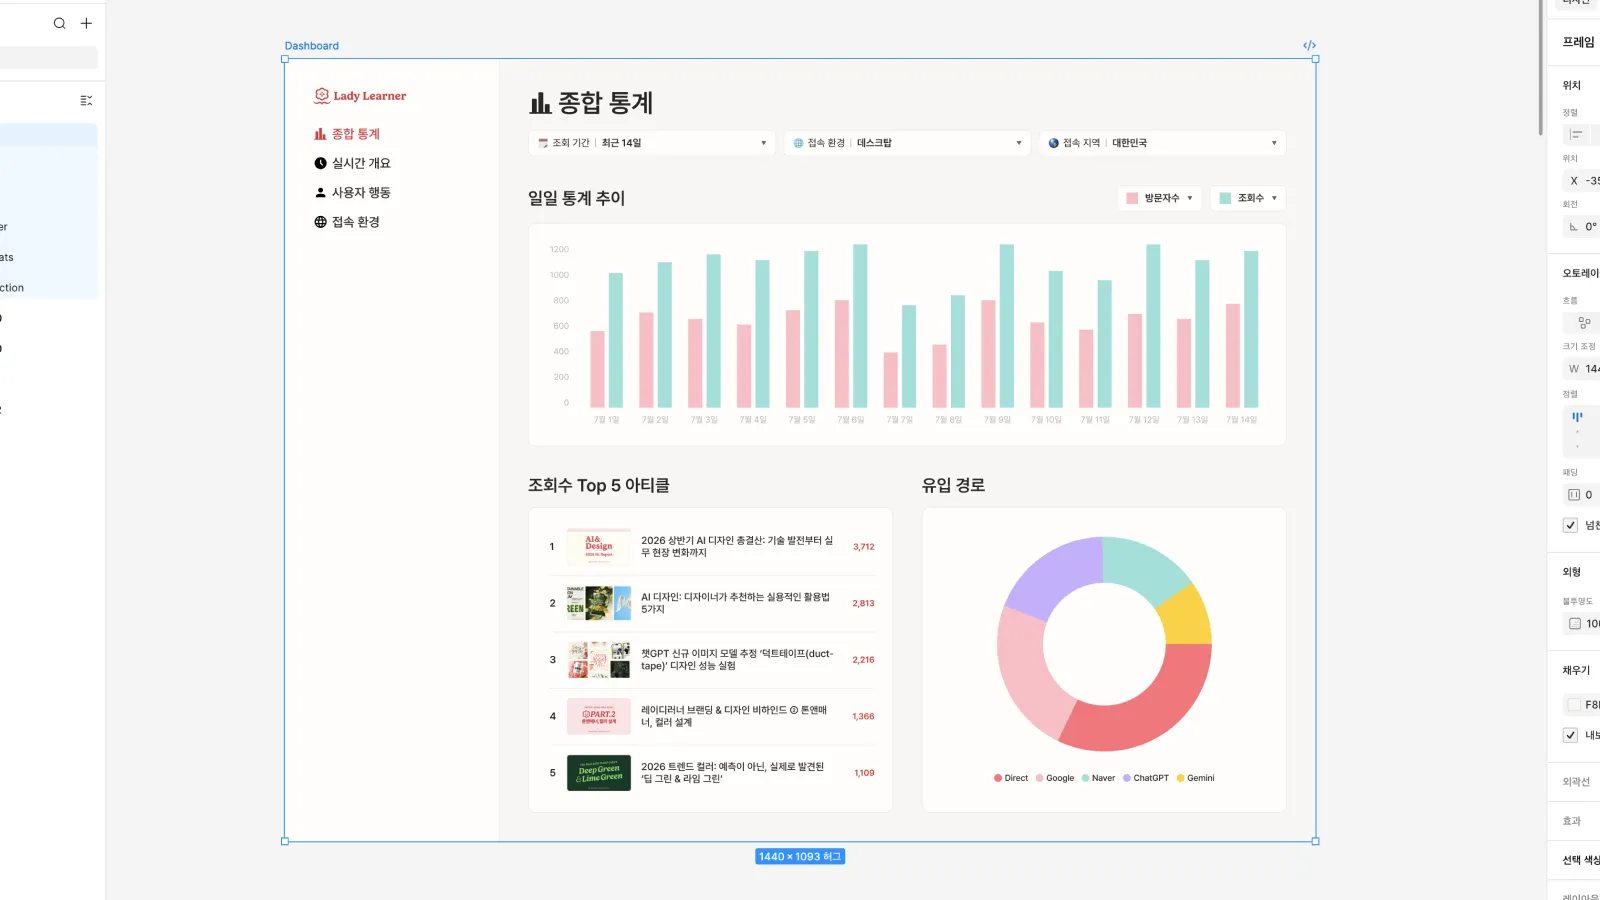The width and height of the screenshot is (1600, 900).
Task: Click the left-align icon under 정렬
Action: click(1576, 134)
